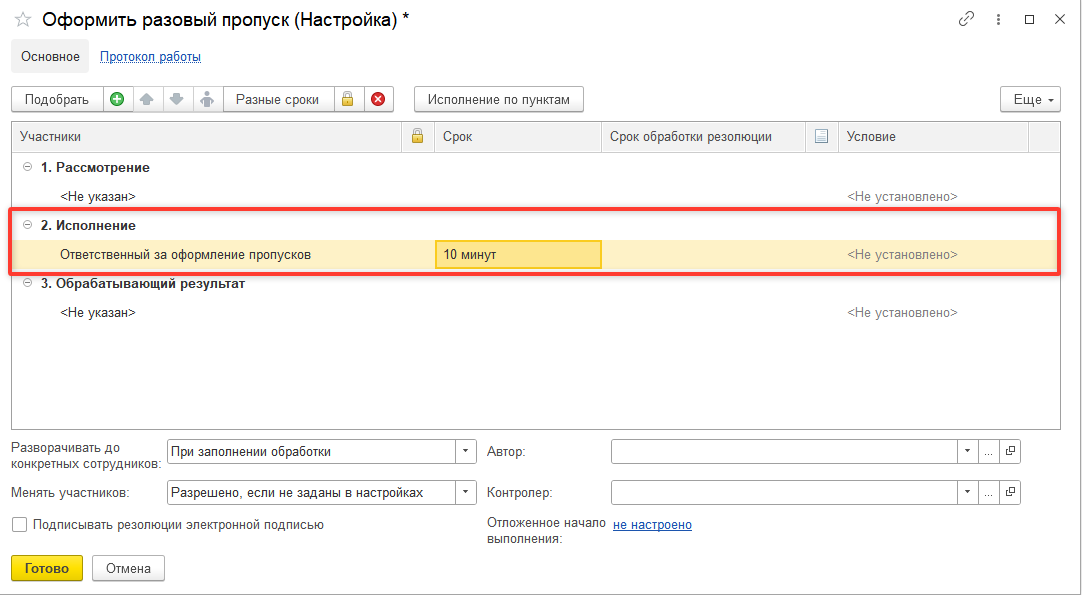
Task: Open the Автор value in a new window
Action: pos(1010,451)
